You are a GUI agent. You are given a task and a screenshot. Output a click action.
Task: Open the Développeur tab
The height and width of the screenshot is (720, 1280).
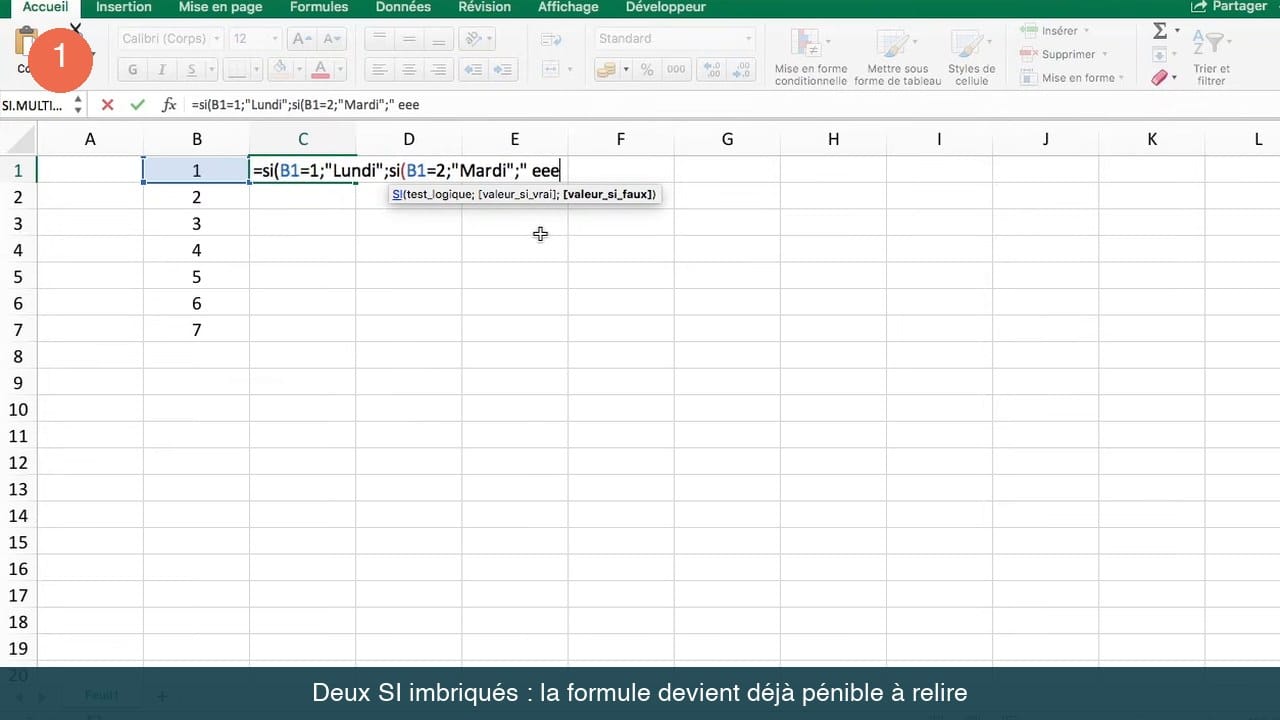pyautogui.click(x=666, y=7)
